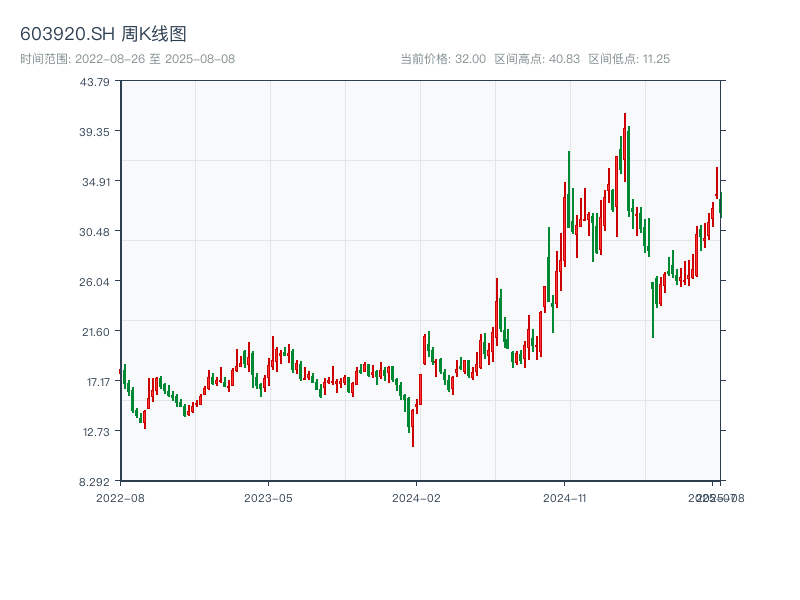
Task: Click the 2024-02 x-axis date label
Action: click(417, 497)
